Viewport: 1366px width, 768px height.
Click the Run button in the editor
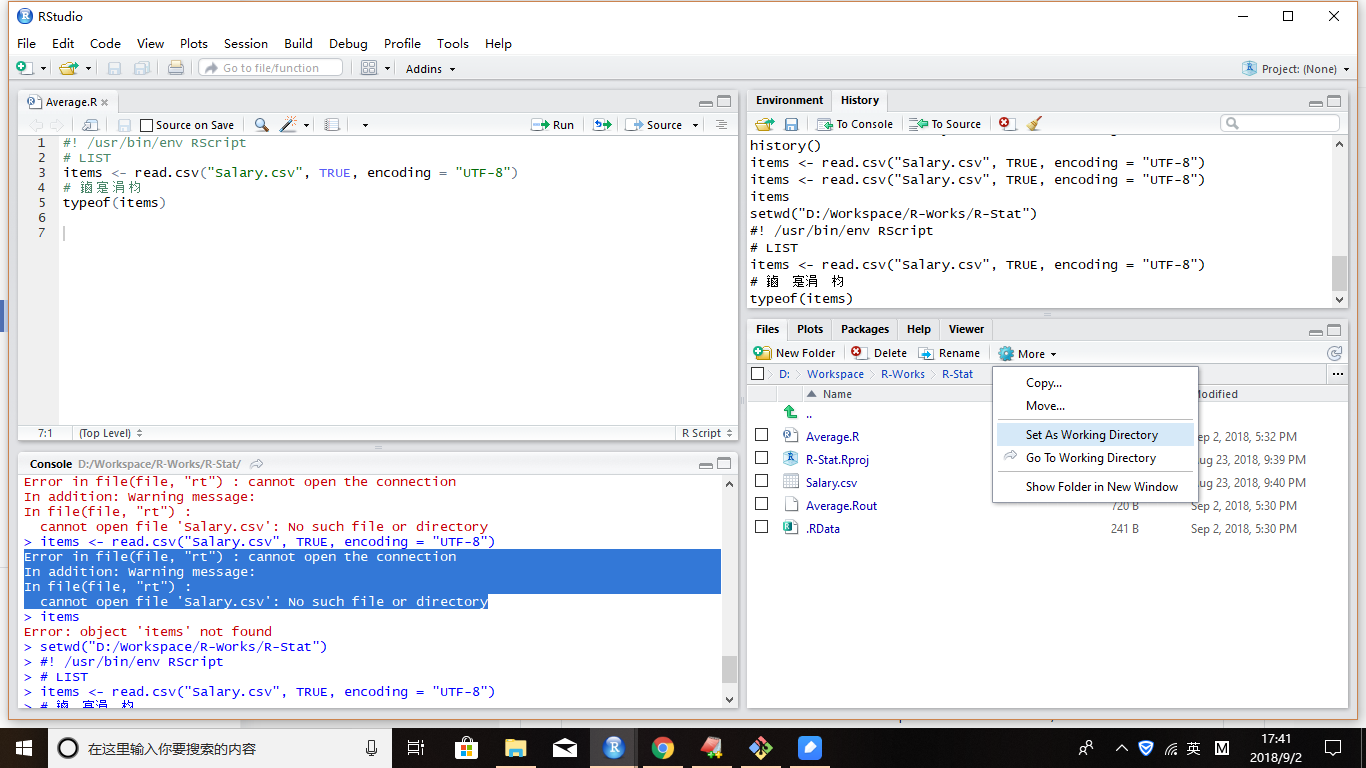tap(553, 125)
